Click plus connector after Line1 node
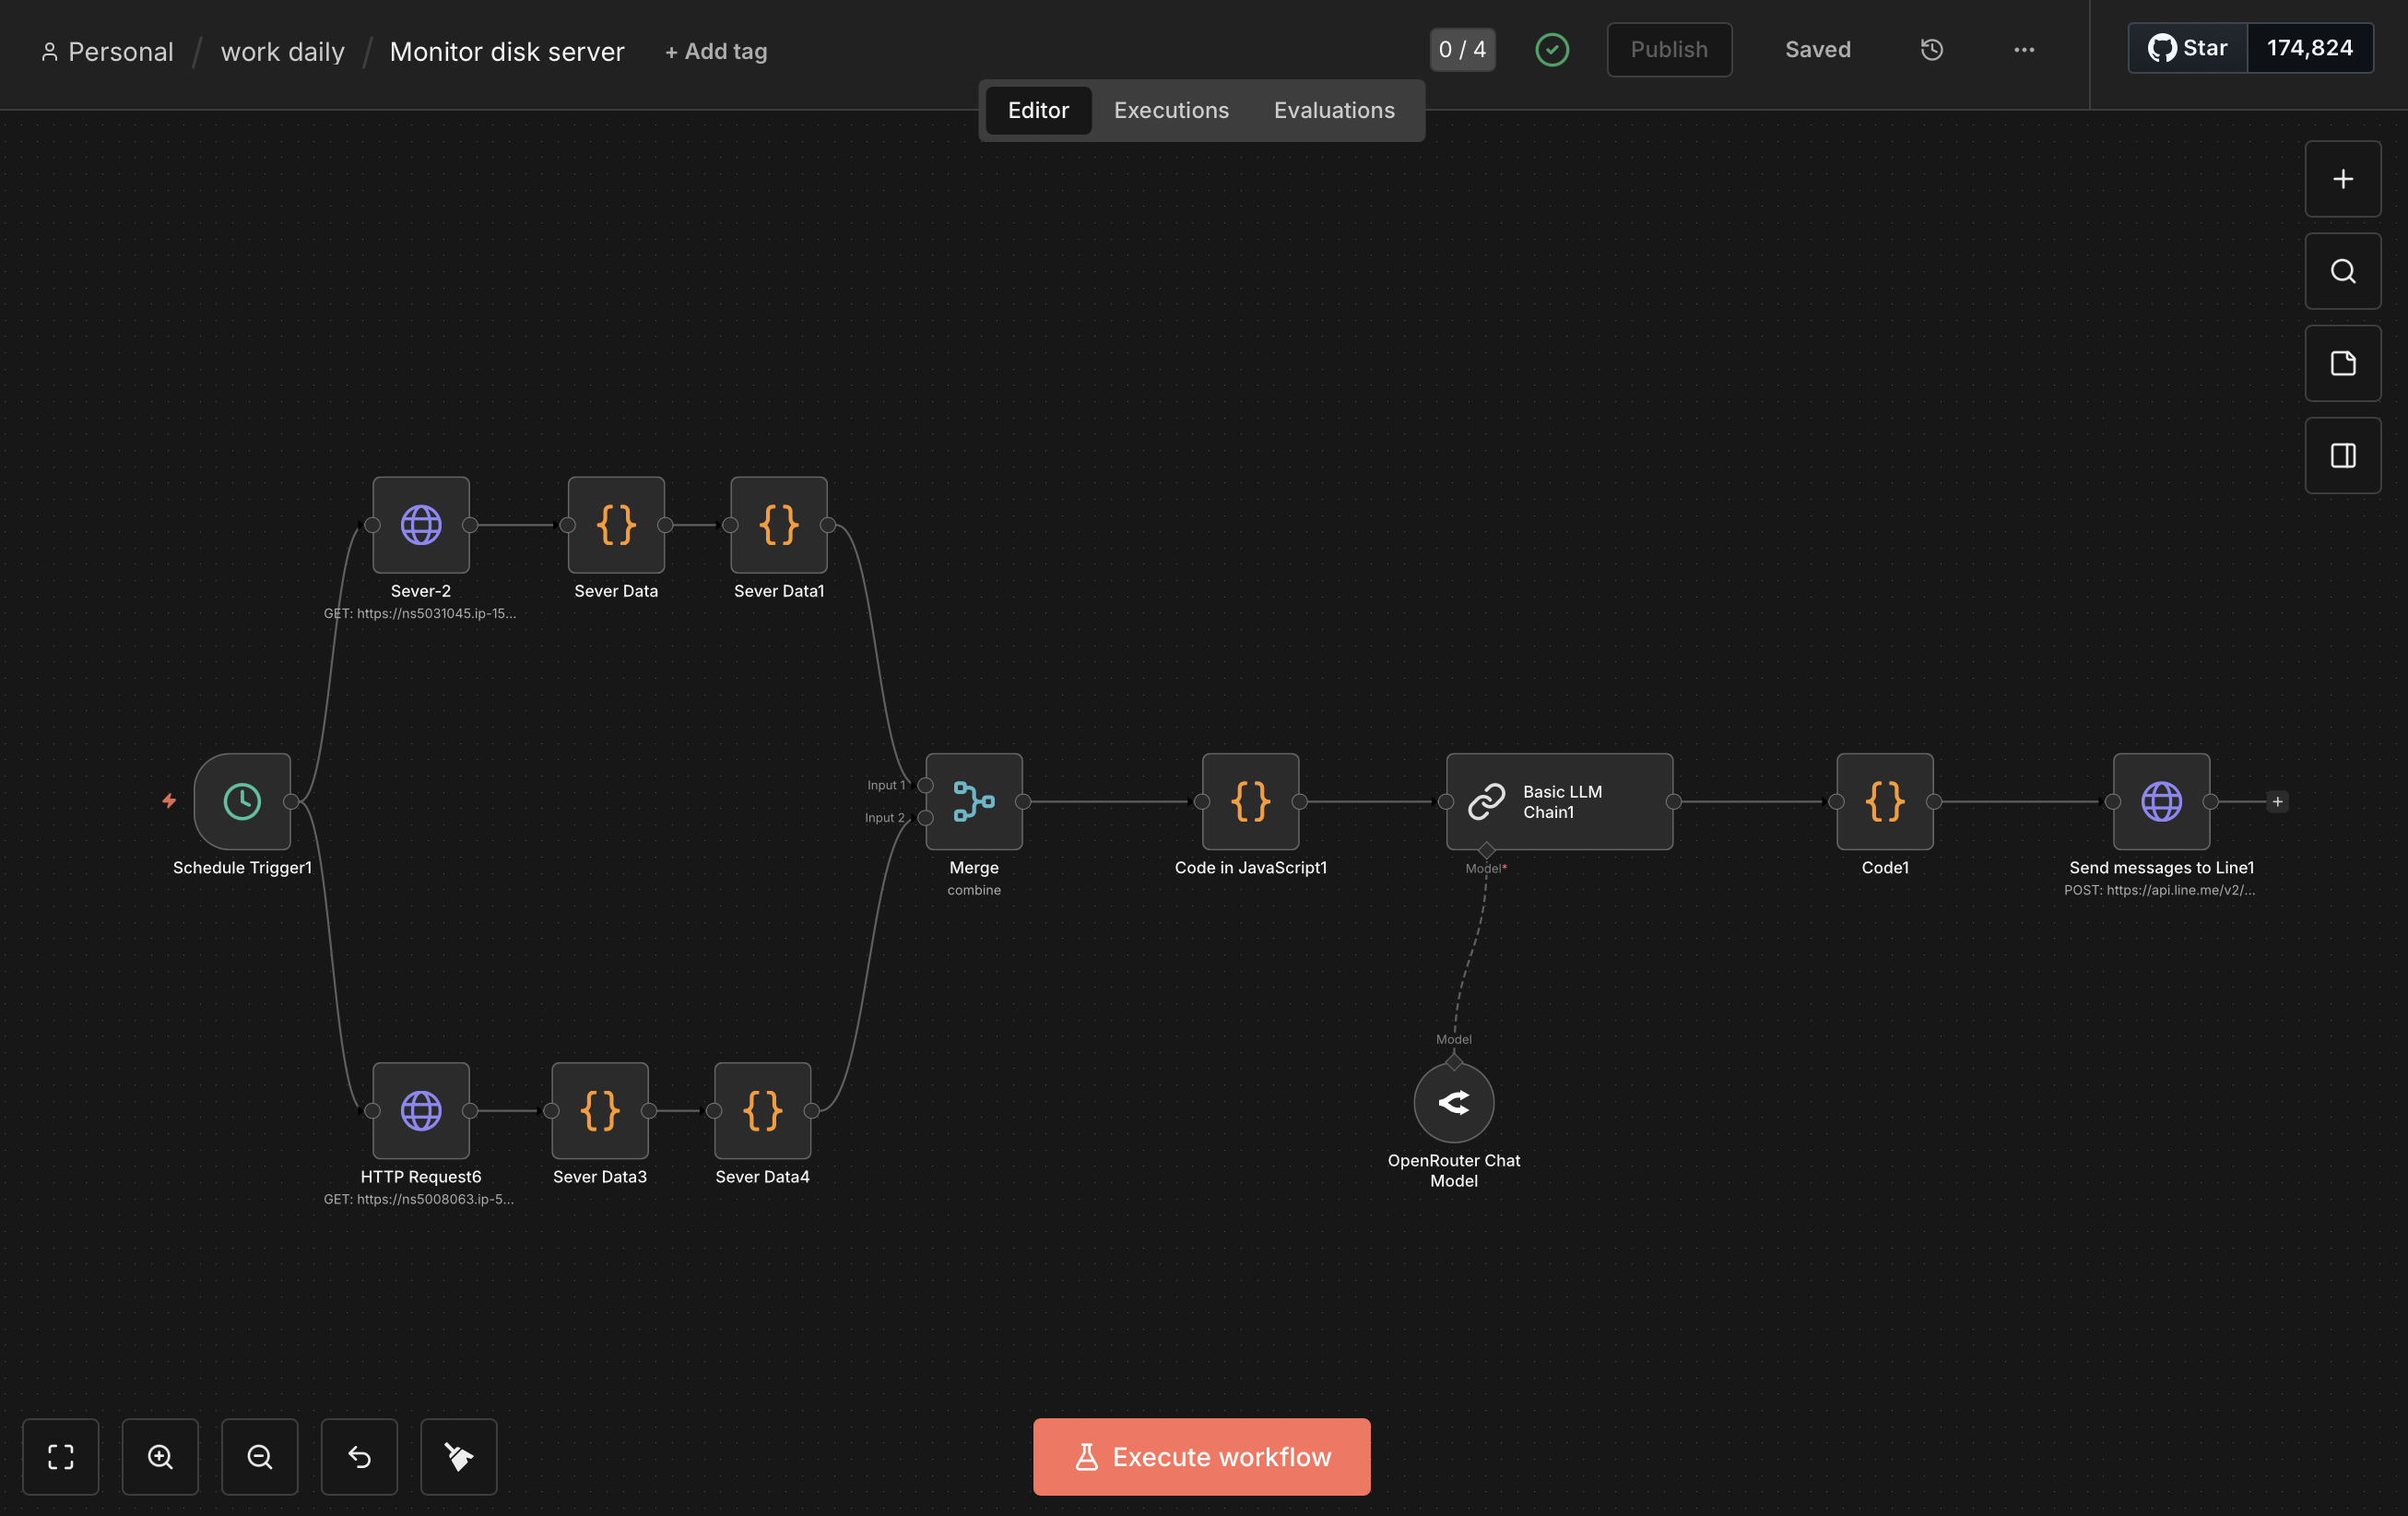The height and width of the screenshot is (1516, 2408). click(2277, 801)
